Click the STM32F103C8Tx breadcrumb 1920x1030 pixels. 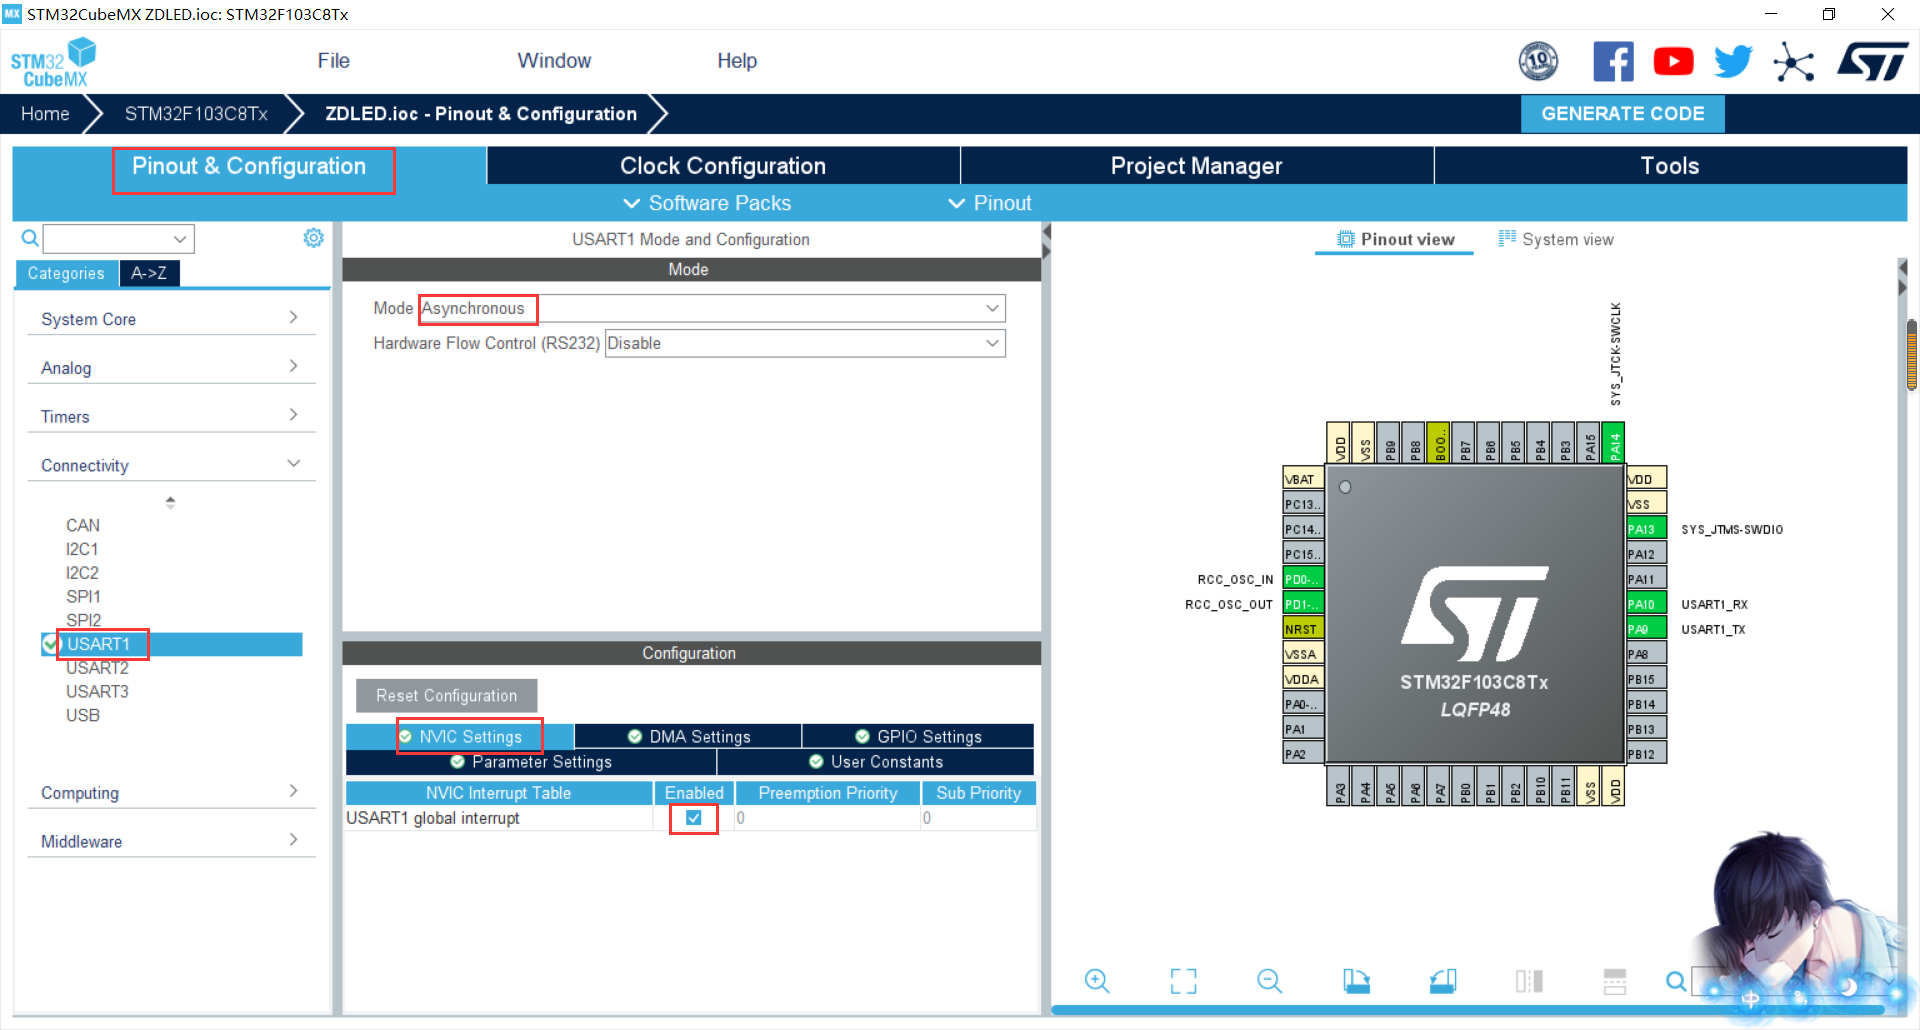196,114
